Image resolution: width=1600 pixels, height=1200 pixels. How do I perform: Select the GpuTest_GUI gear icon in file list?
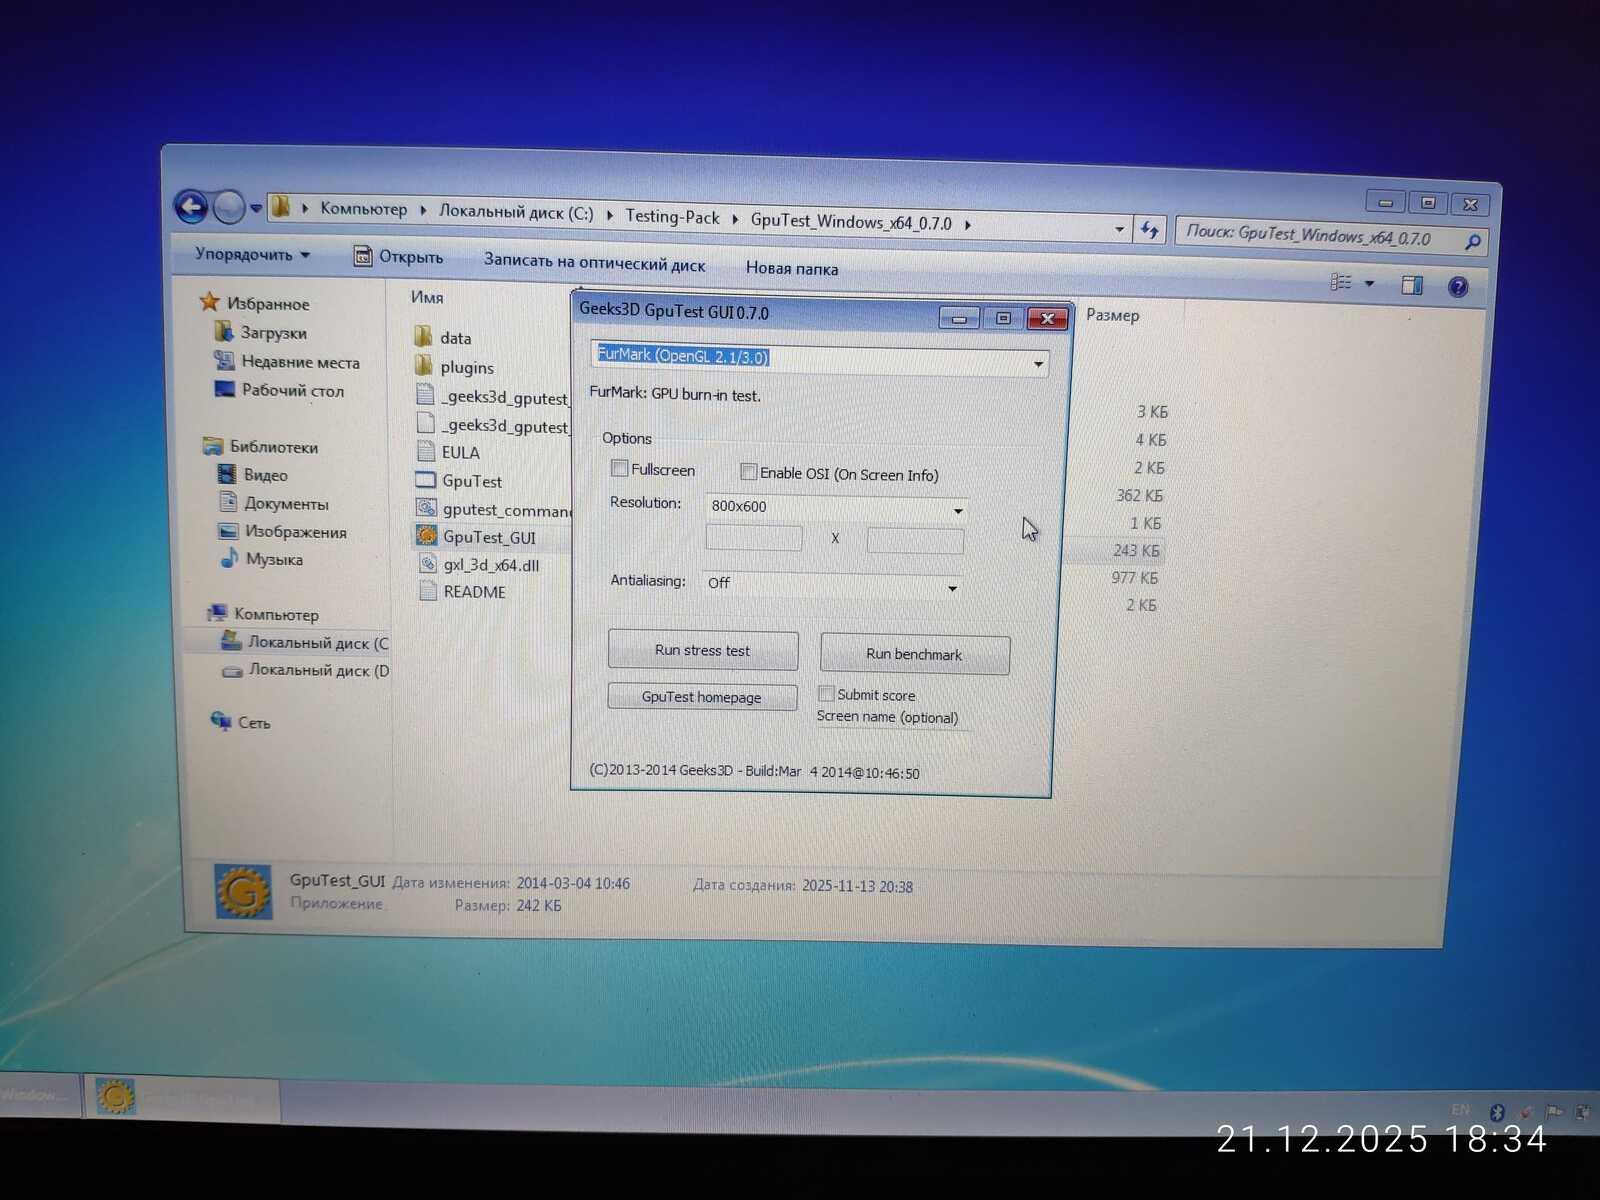click(x=427, y=536)
